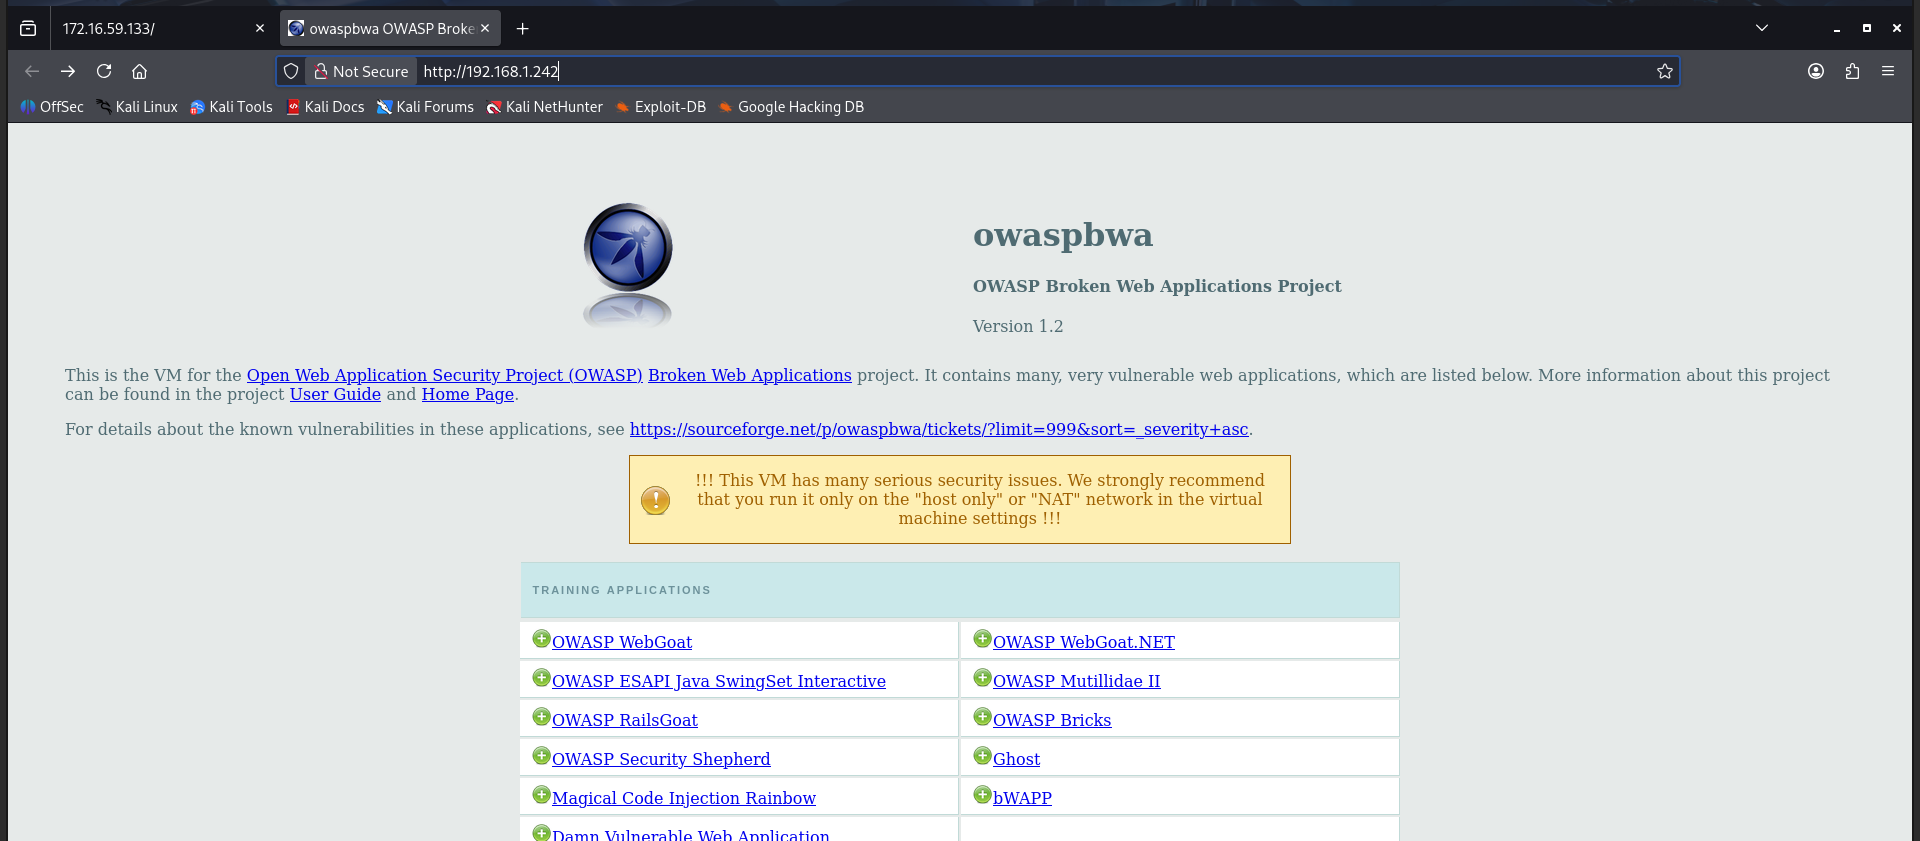Expand the list all tabs chevron
The height and width of the screenshot is (841, 1920).
coord(1762,28)
